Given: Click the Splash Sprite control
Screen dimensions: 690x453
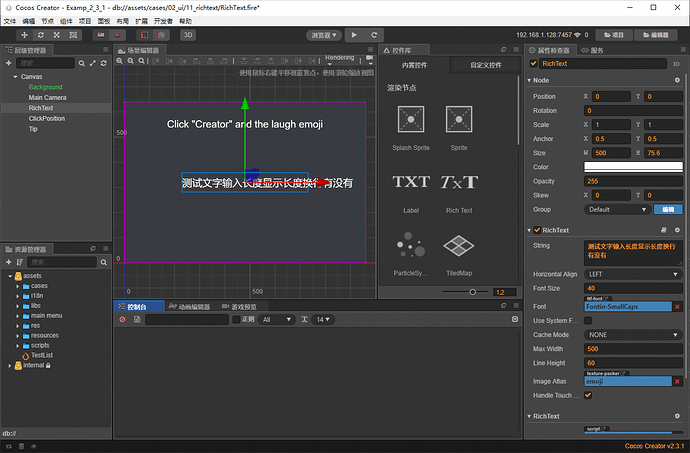Looking at the screenshot, I should point(411,120).
